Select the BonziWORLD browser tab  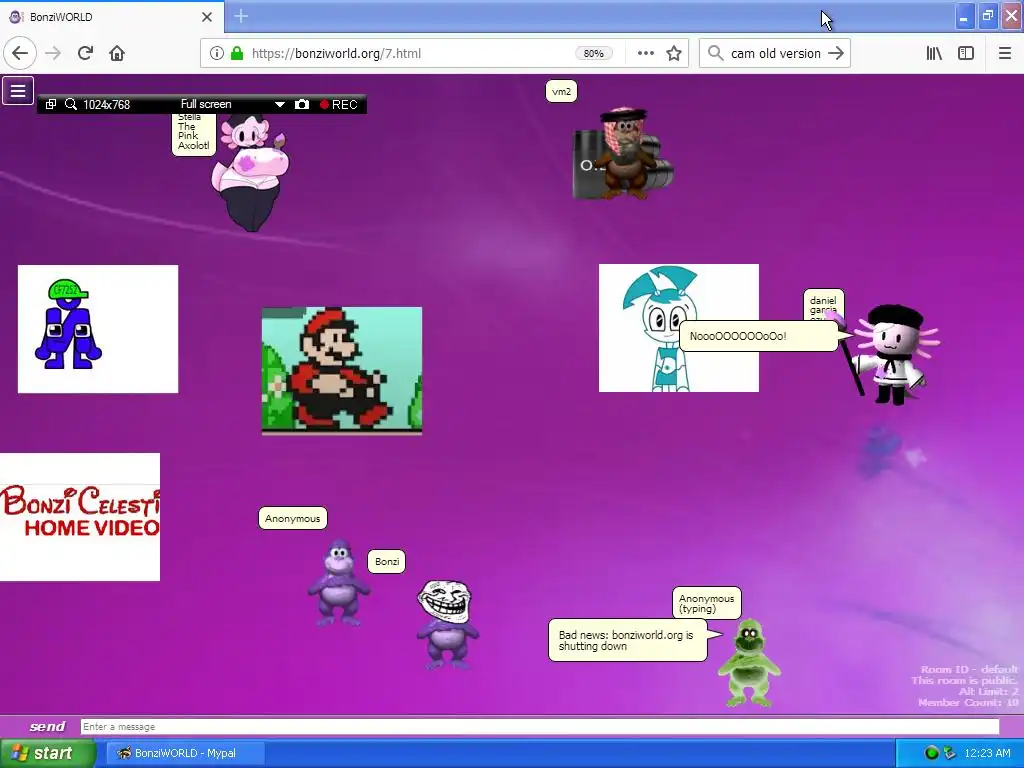click(x=111, y=17)
